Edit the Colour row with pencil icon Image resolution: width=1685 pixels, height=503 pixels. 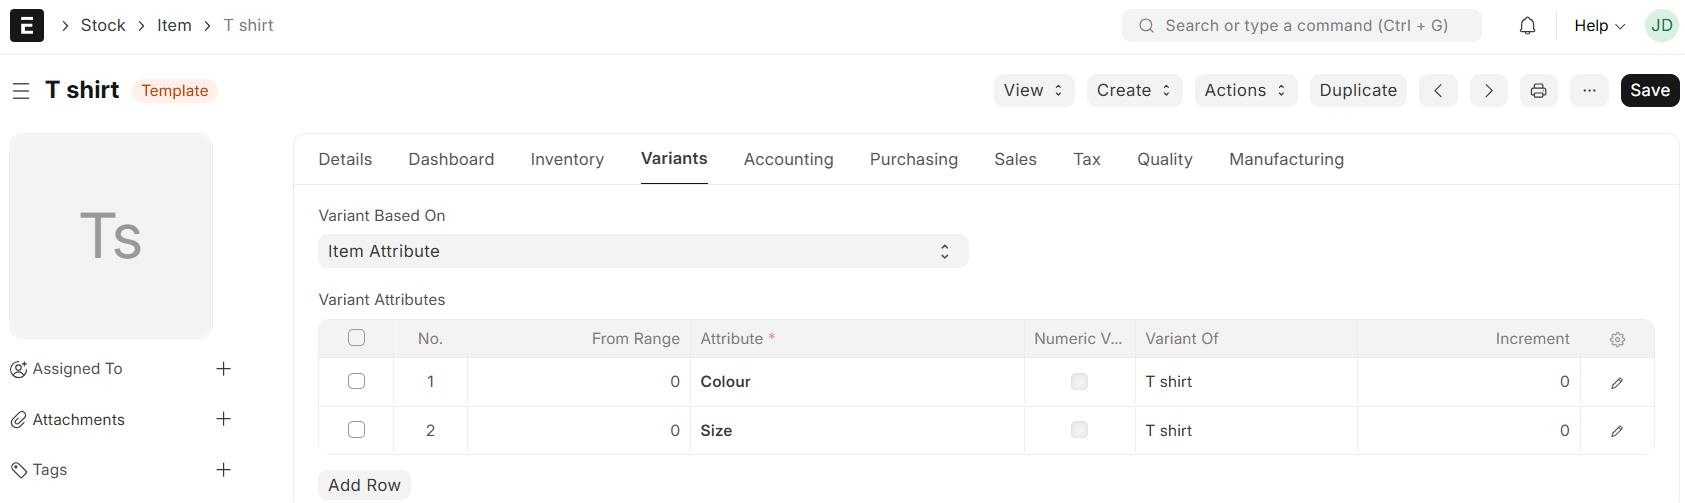[1617, 383]
